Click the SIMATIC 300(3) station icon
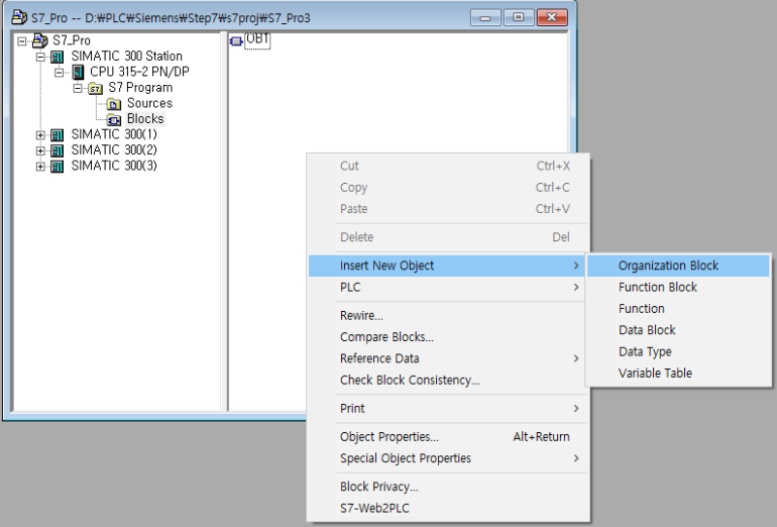 tap(57, 166)
